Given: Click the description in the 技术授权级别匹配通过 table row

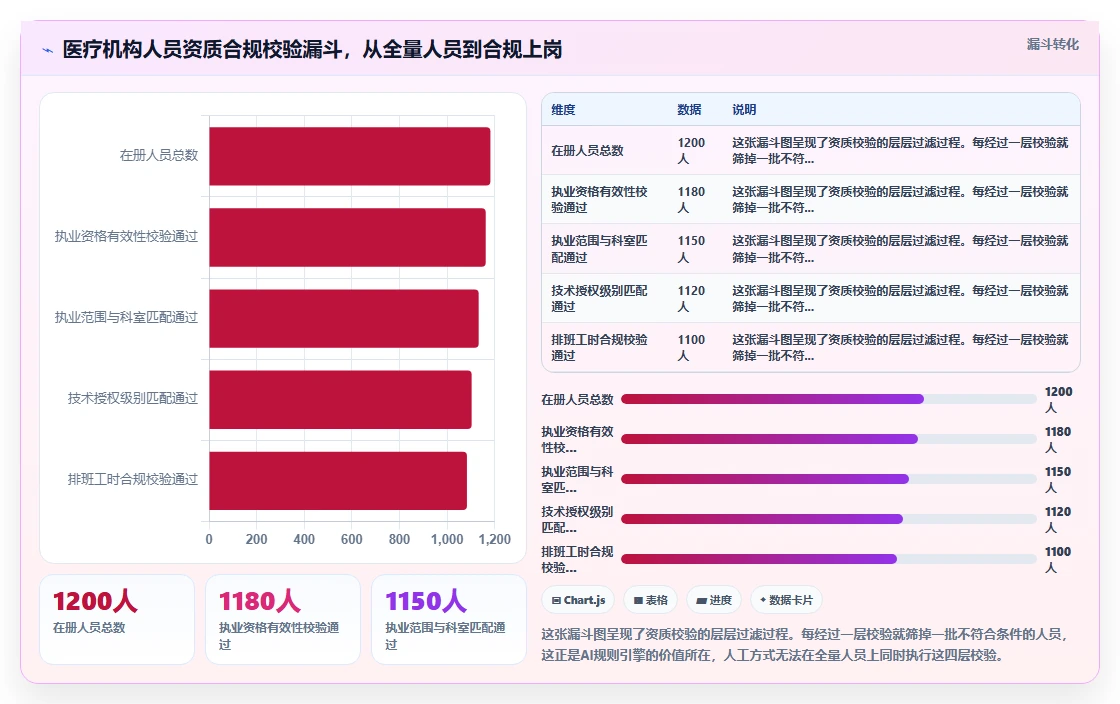Looking at the screenshot, I should tap(900, 298).
